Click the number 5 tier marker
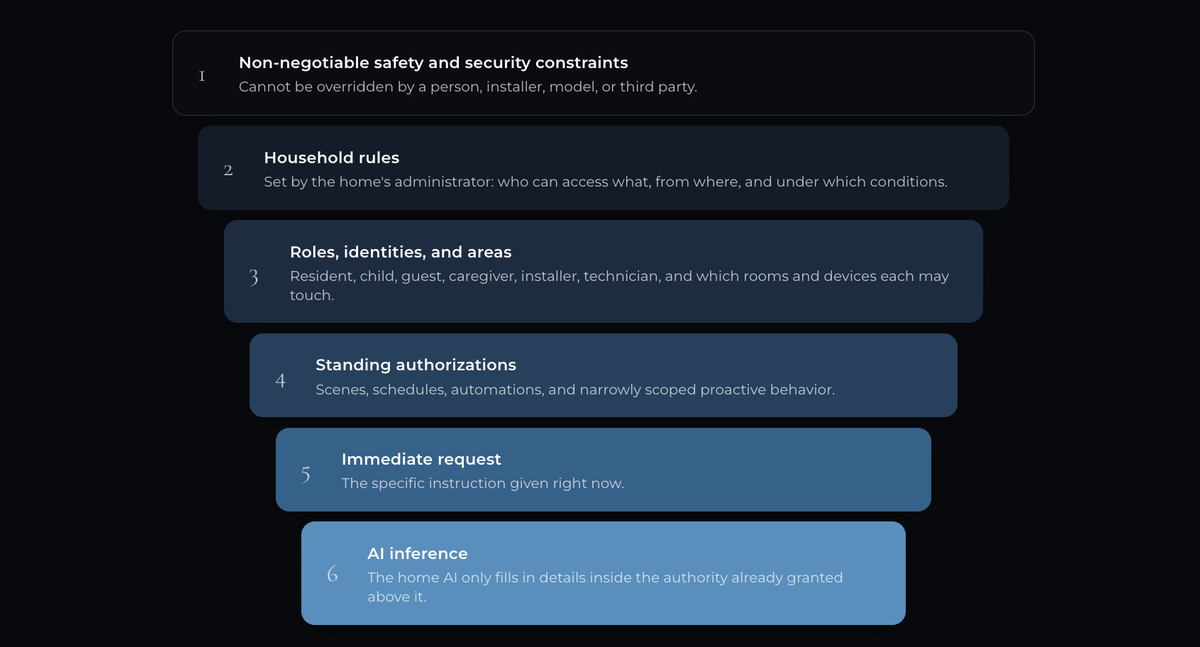 [306, 475]
